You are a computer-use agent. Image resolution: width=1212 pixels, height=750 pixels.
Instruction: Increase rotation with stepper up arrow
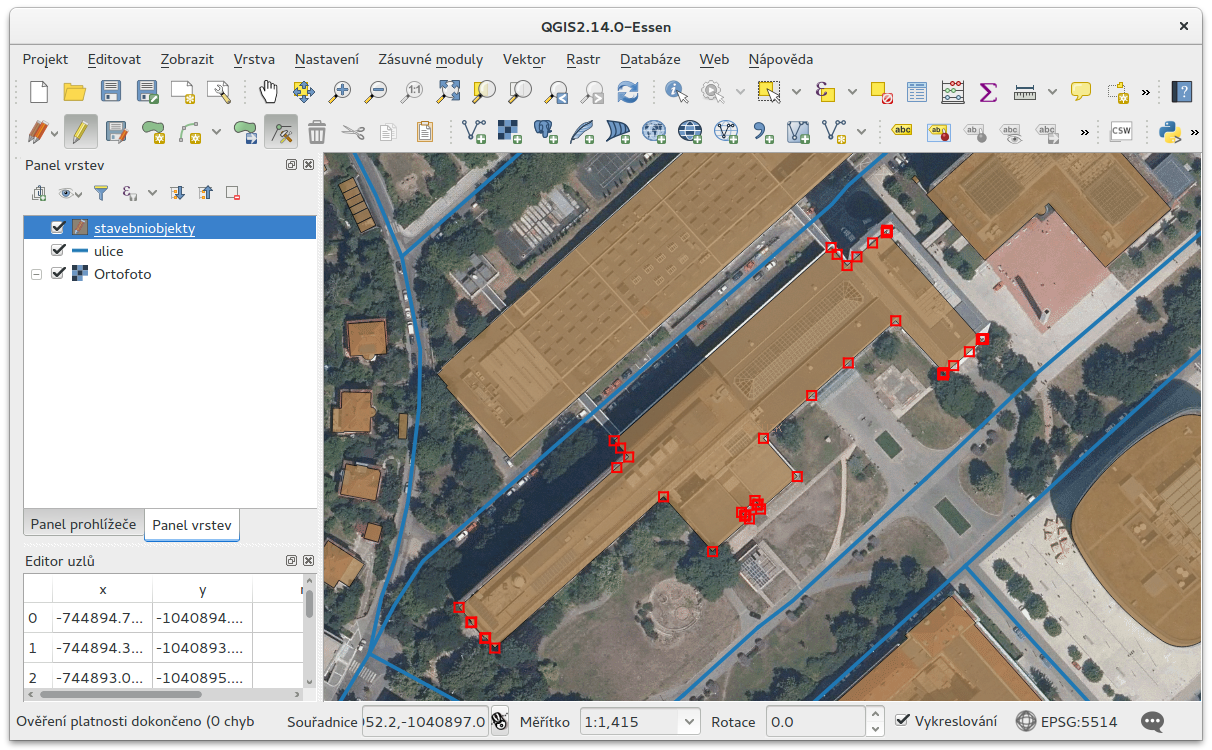[x=875, y=714]
